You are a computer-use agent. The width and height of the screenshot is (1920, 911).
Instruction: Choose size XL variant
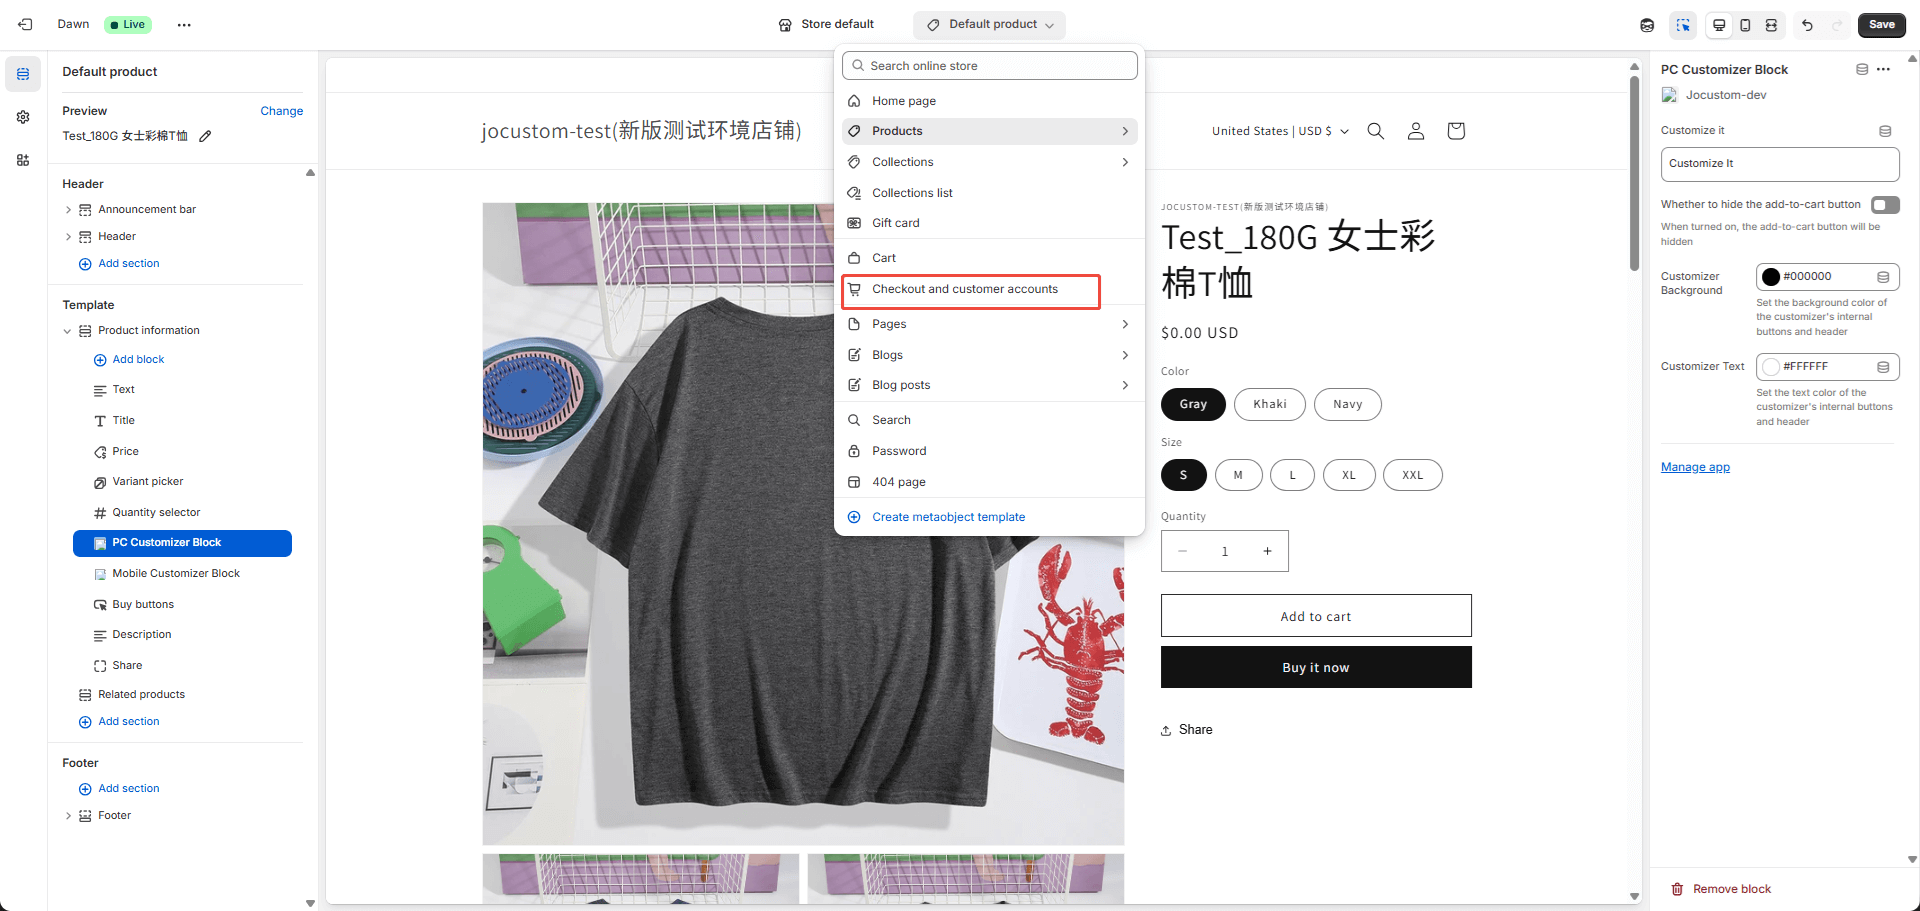pos(1348,475)
